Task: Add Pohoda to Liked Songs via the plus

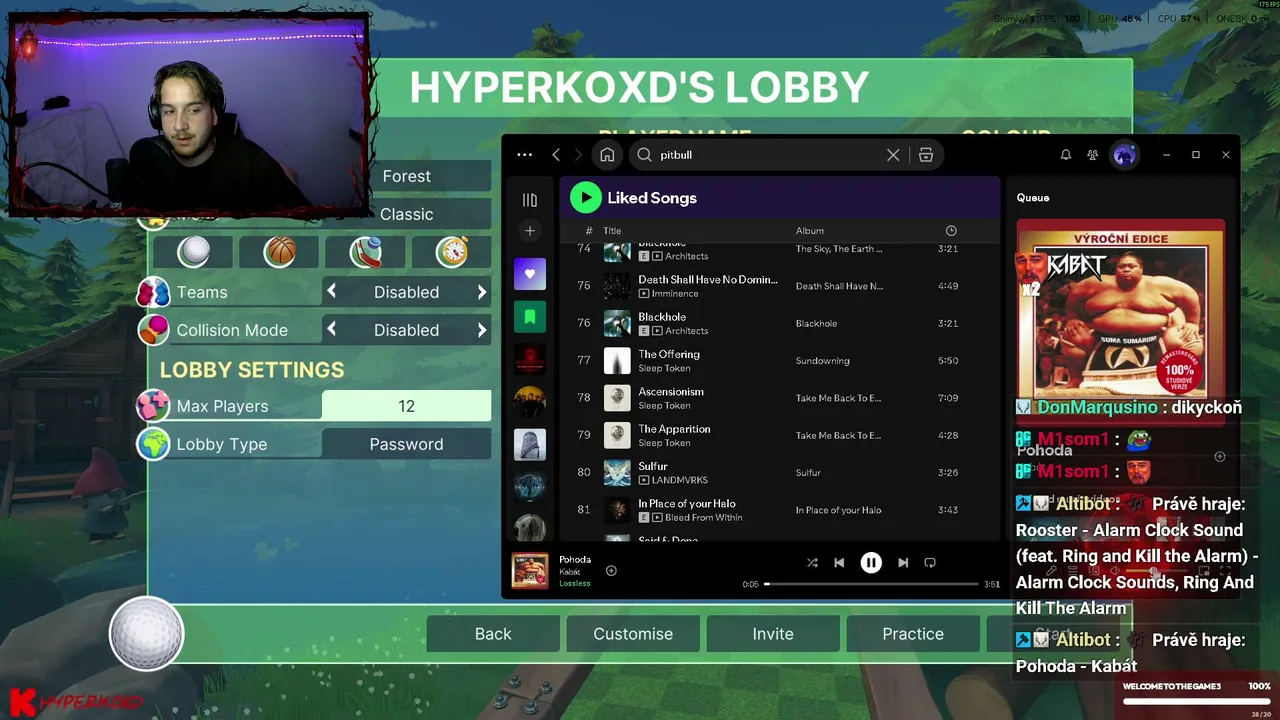Action: point(611,571)
